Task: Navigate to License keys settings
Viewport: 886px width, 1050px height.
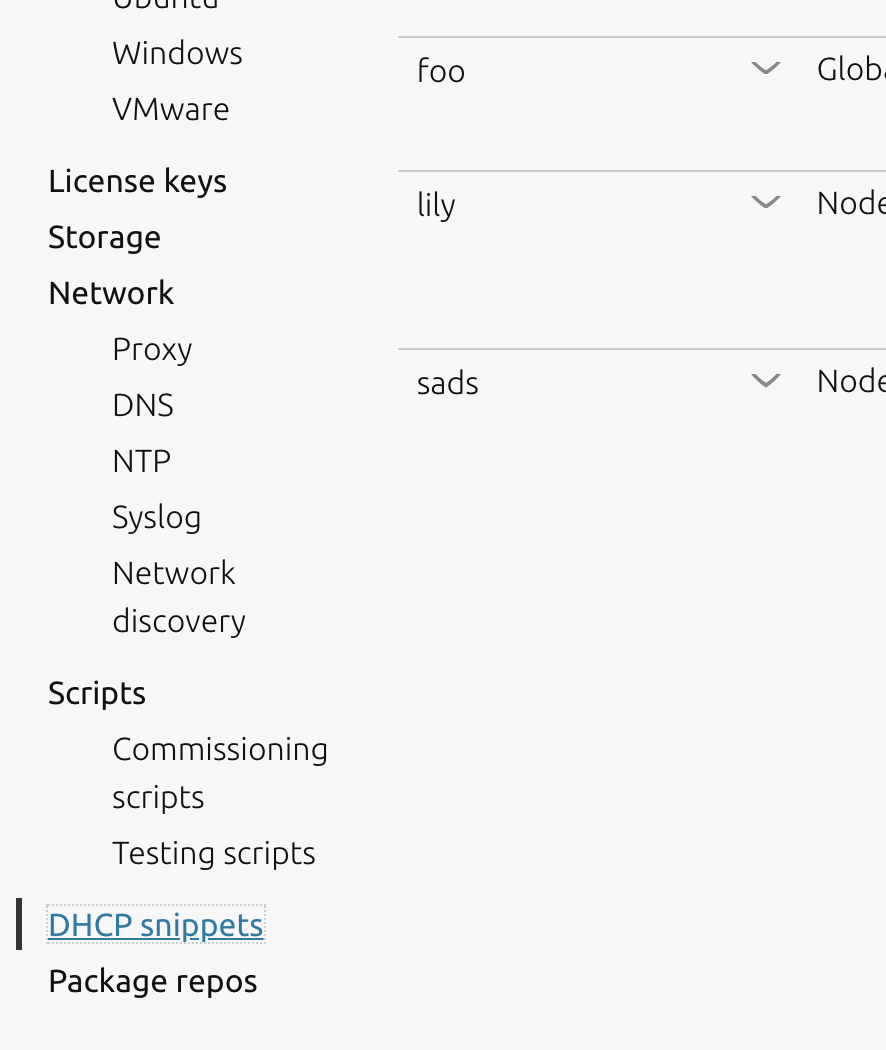Action: 137,182
